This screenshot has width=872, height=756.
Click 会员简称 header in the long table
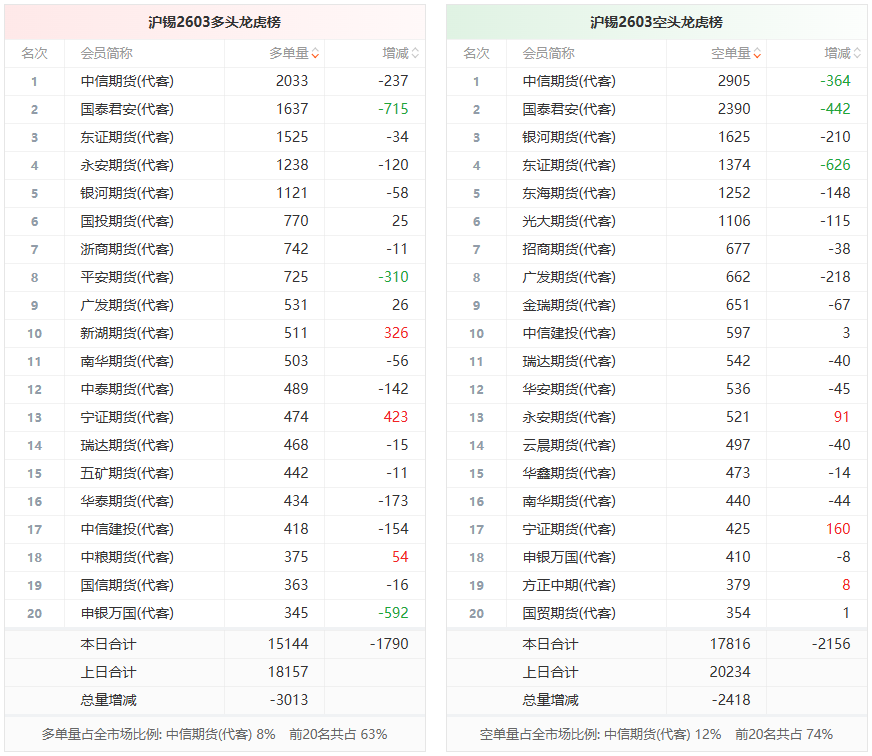[106, 53]
